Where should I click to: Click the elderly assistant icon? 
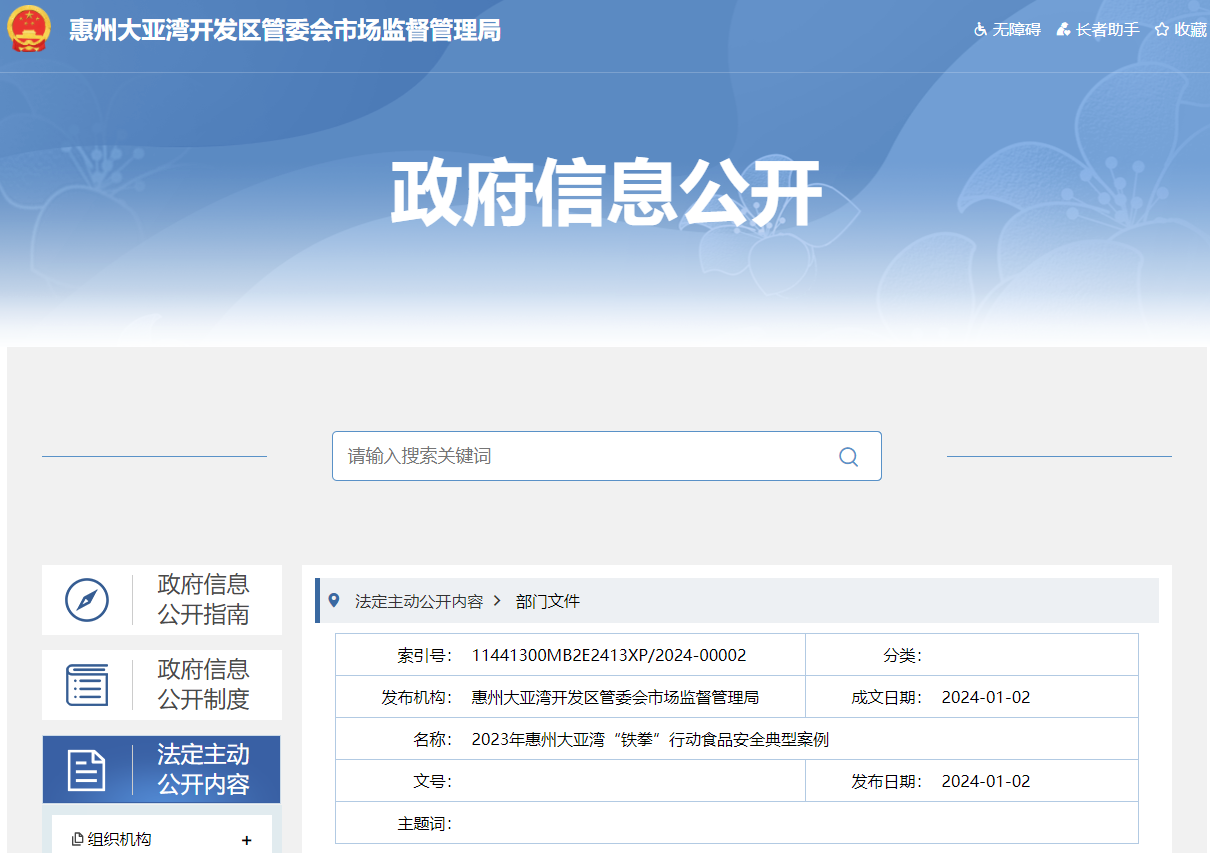click(1063, 30)
